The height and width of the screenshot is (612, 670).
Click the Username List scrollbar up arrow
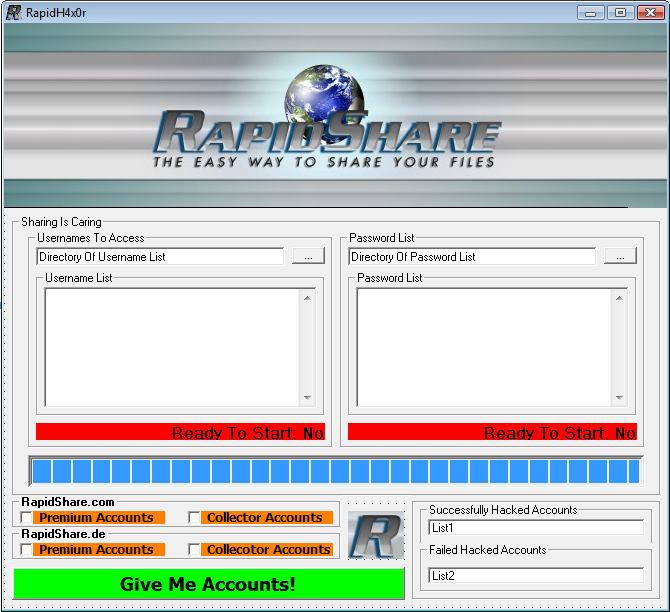(307, 298)
